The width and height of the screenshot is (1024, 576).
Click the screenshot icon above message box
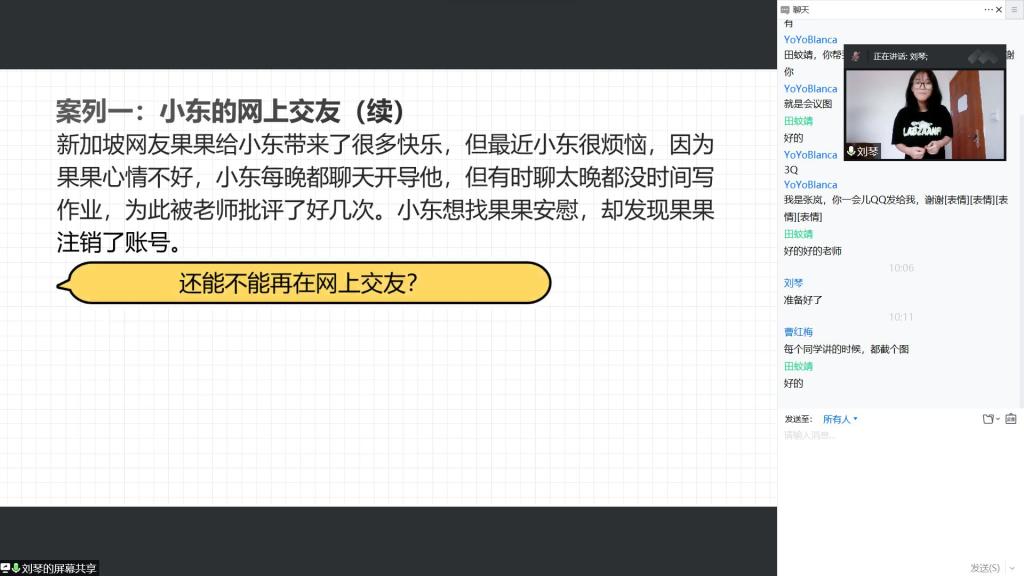point(1011,419)
